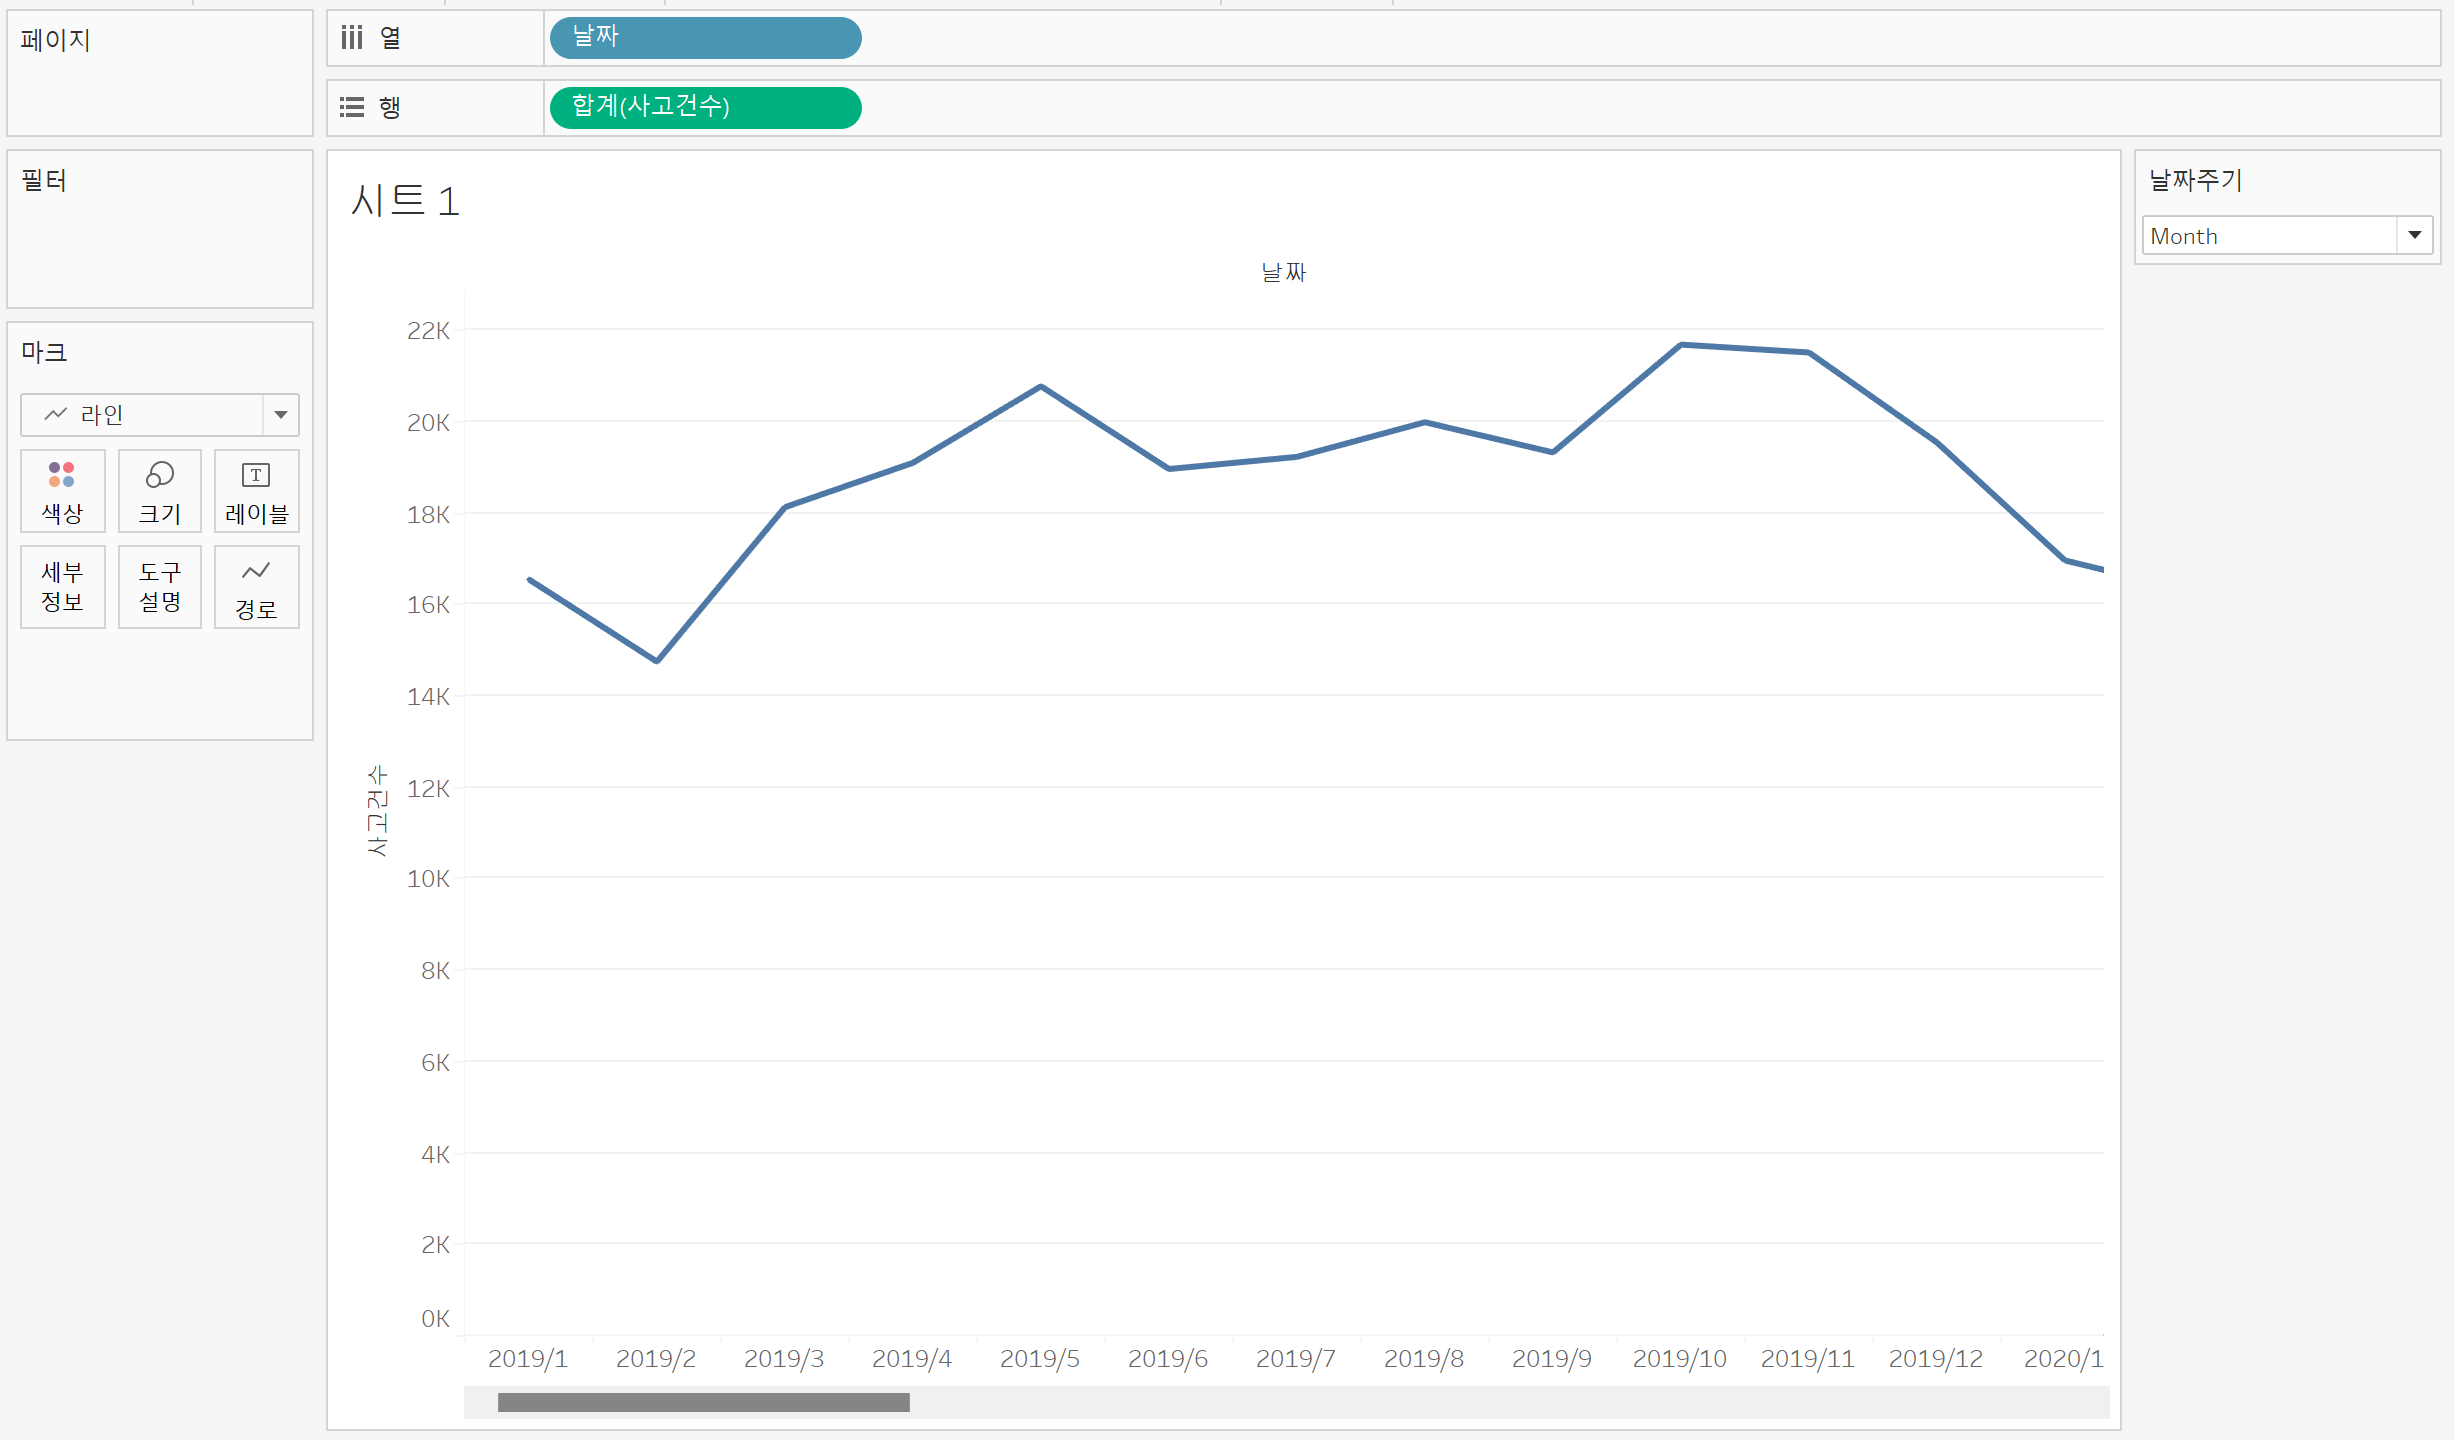This screenshot has height=1440, width=2454.
Task: Click the columns shelf 열 icon
Action: (351, 38)
